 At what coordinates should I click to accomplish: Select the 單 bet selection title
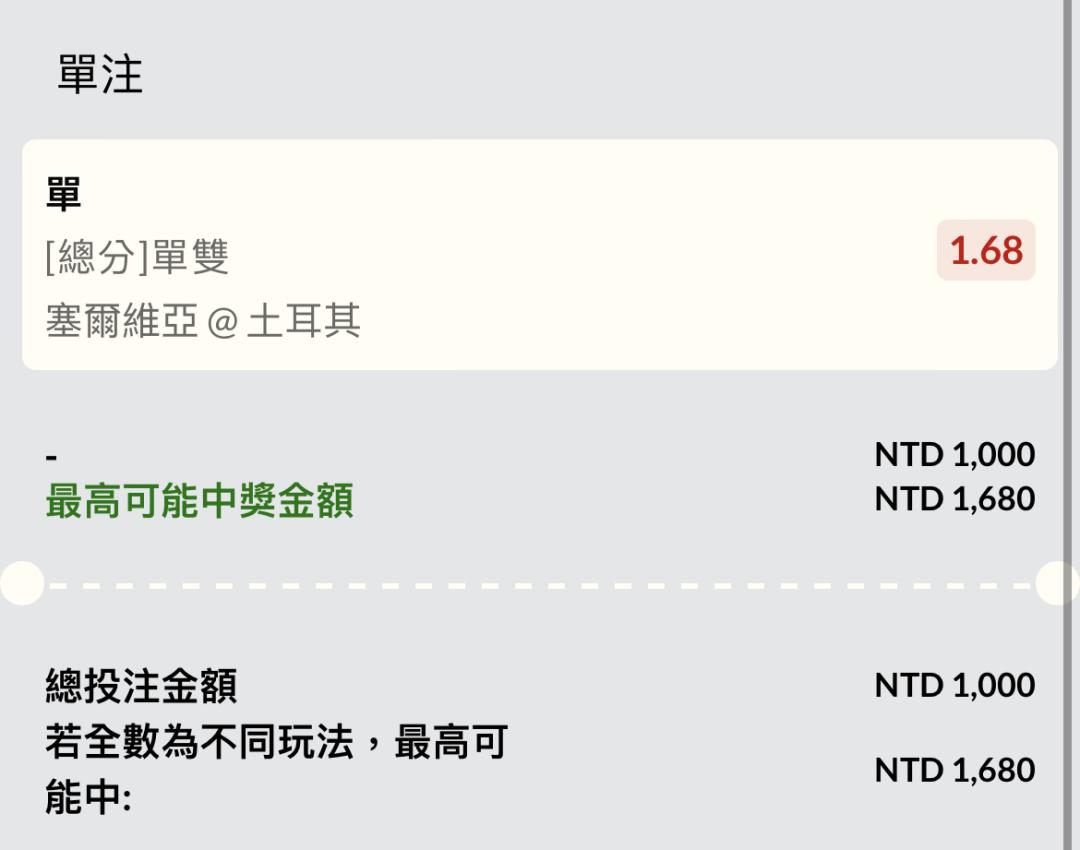pyautogui.click(x=63, y=193)
